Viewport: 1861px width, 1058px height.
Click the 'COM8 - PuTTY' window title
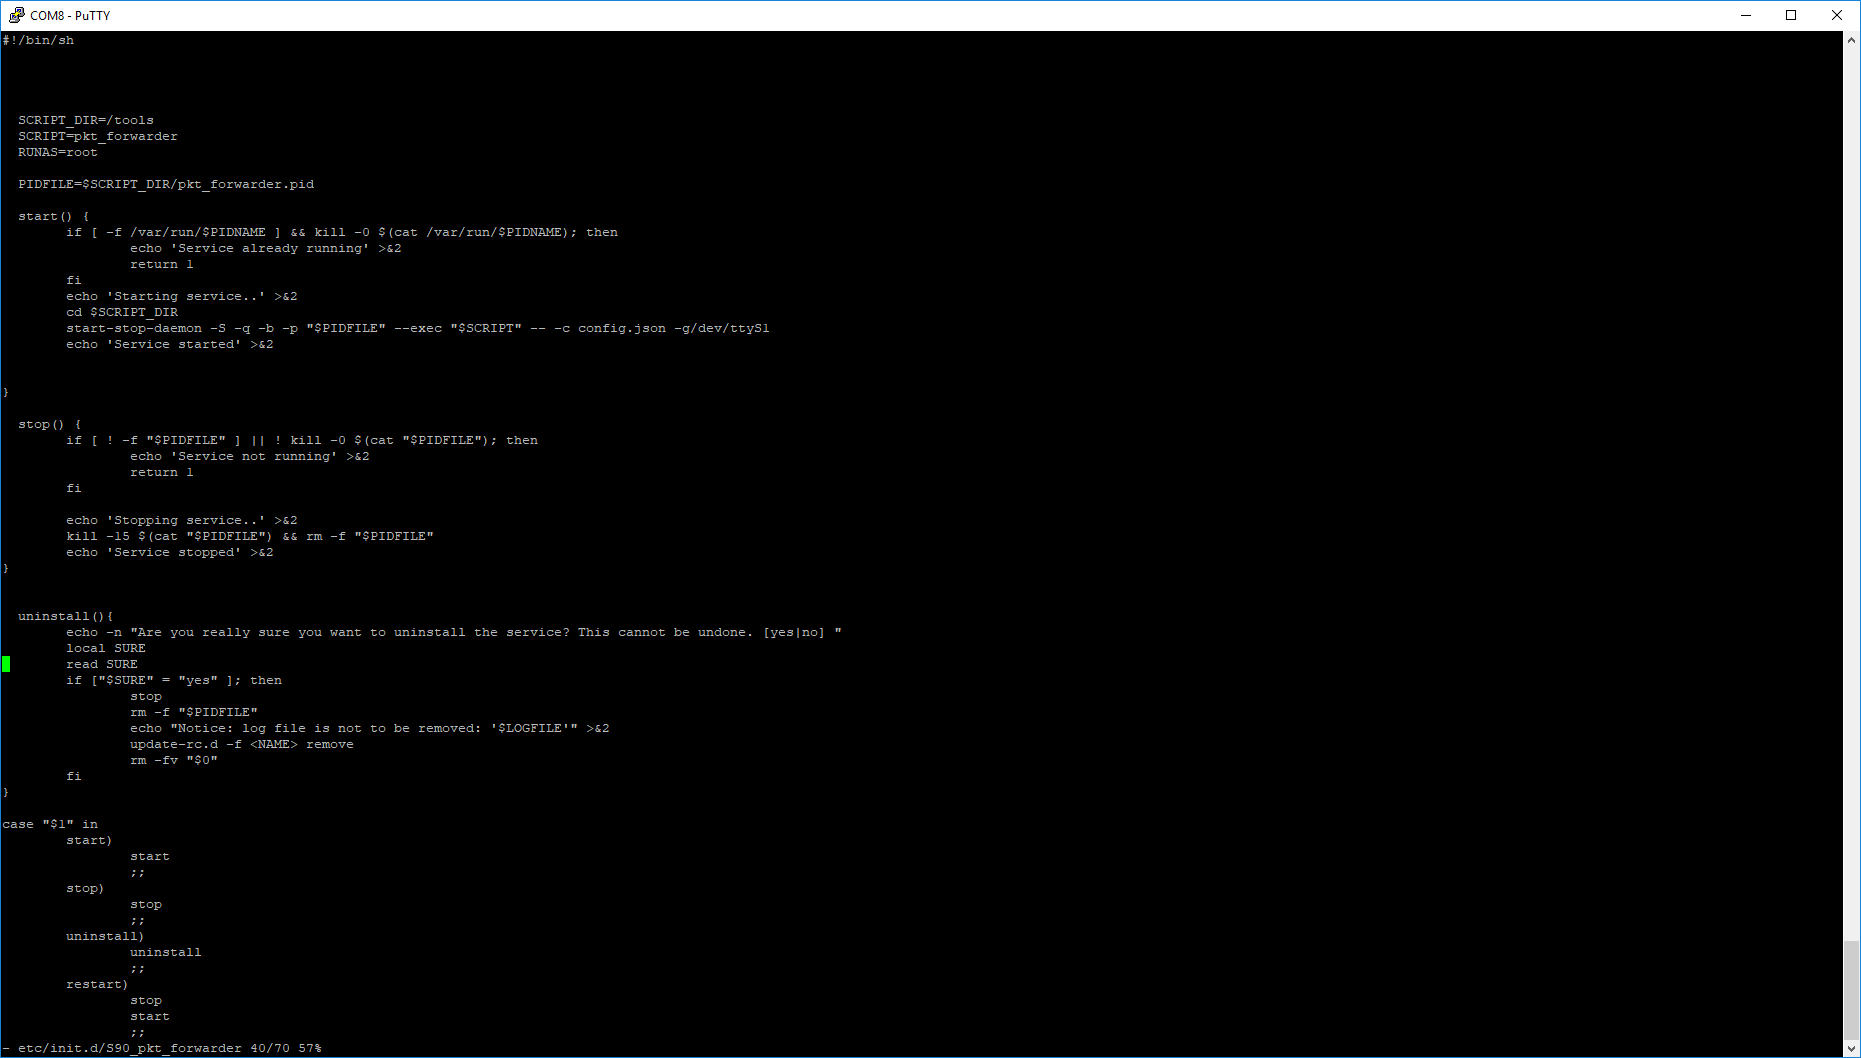click(x=70, y=15)
